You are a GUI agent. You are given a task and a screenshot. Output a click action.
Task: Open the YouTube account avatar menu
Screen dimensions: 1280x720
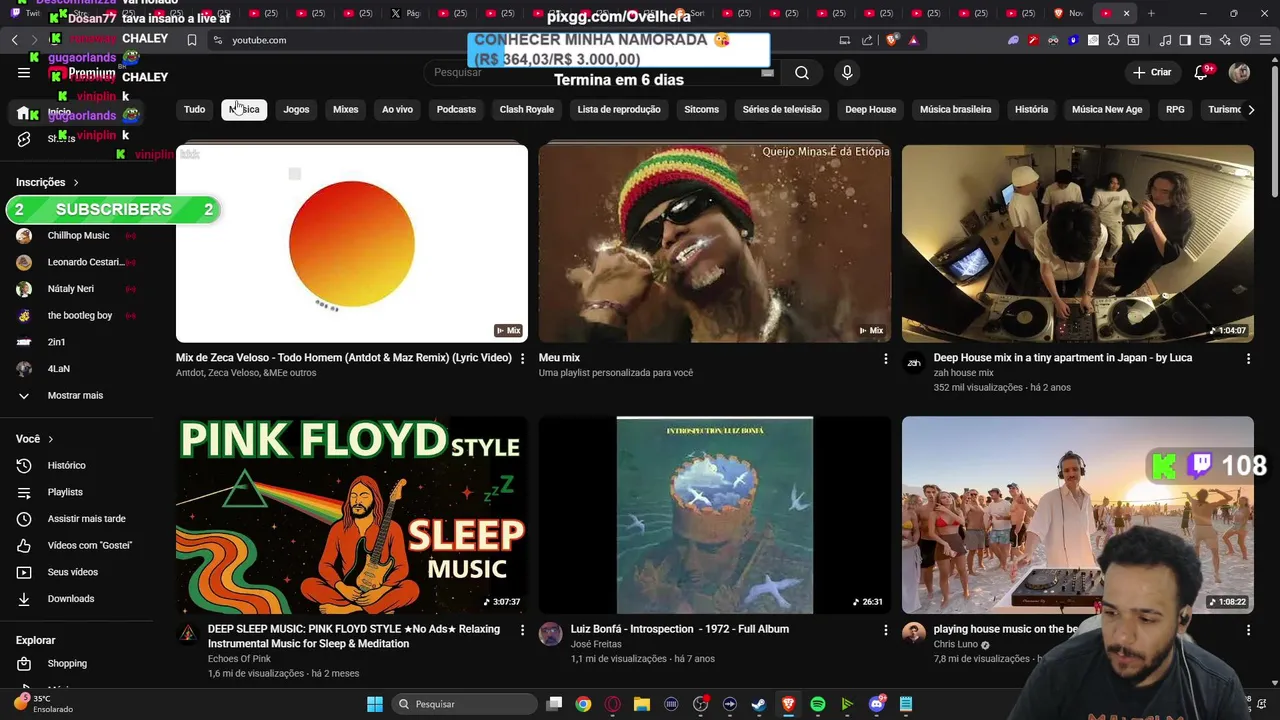point(1239,73)
